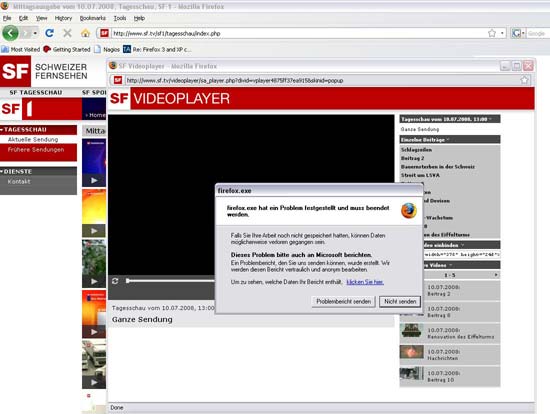Click the Nicht senden button
Image resolution: width=550 pixels, height=414 pixels.
click(x=400, y=301)
